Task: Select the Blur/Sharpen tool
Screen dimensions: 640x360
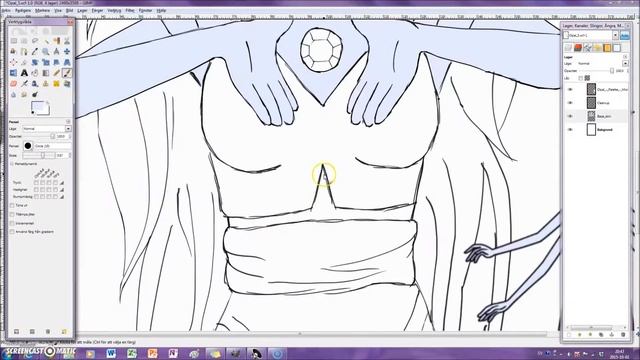Action: coord(13,94)
